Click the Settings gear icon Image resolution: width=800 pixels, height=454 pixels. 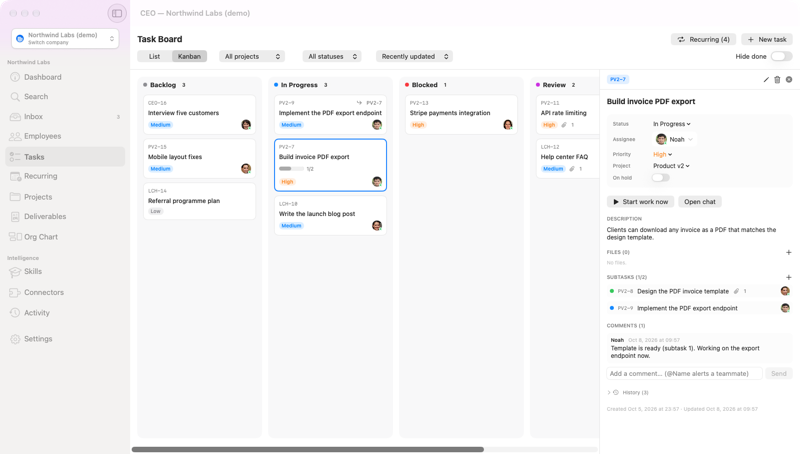click(15, 339)
